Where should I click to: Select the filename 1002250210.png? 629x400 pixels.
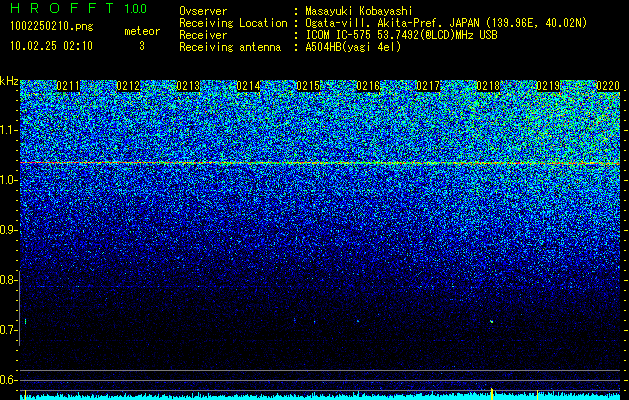coord(51,27)
